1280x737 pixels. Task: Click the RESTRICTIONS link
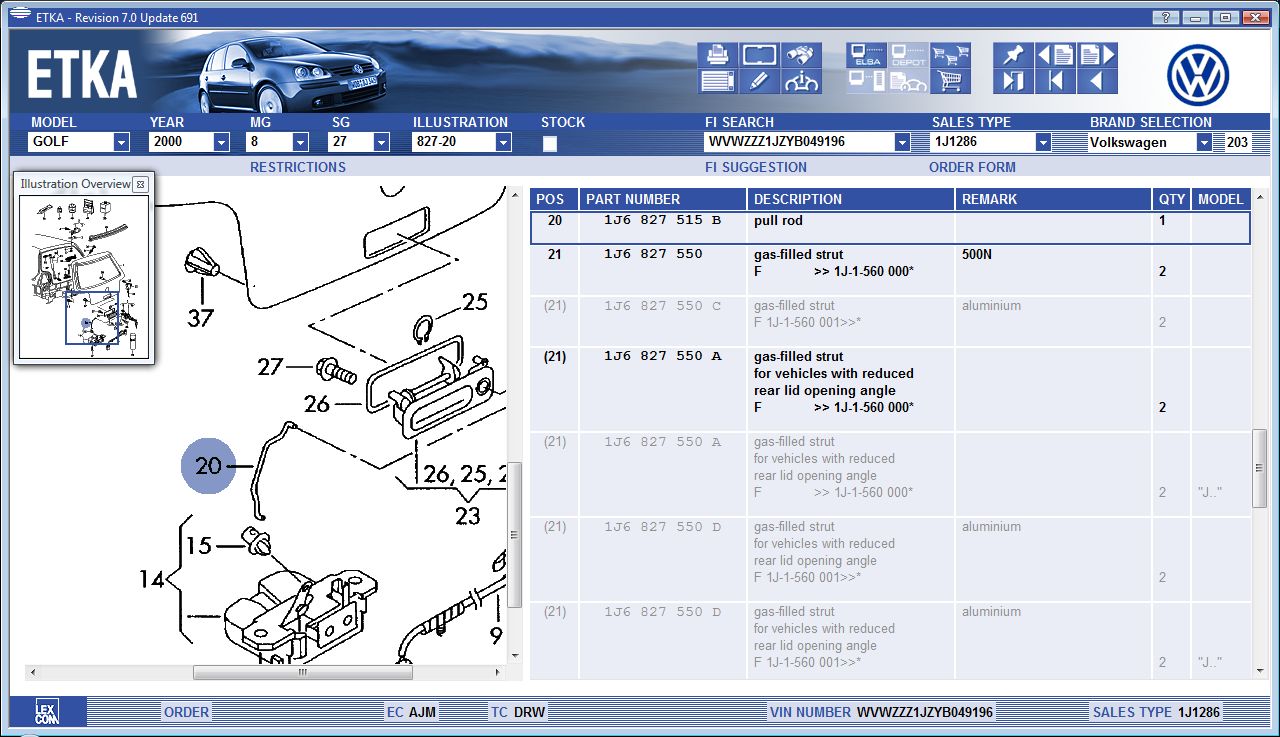298,167
